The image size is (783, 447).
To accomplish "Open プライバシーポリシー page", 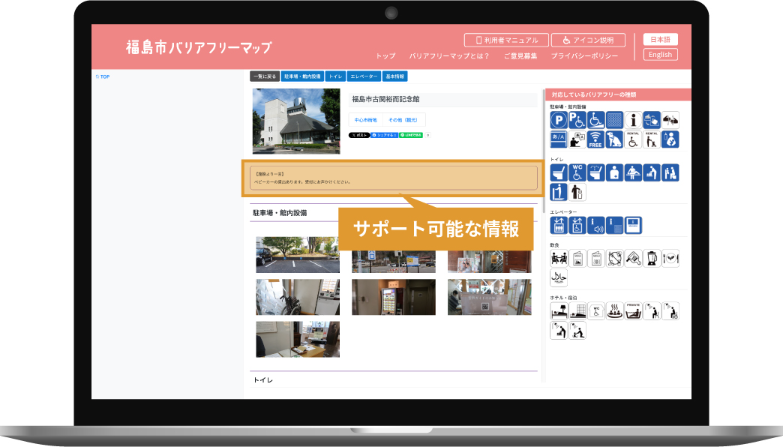I will (x=584, y=56).
